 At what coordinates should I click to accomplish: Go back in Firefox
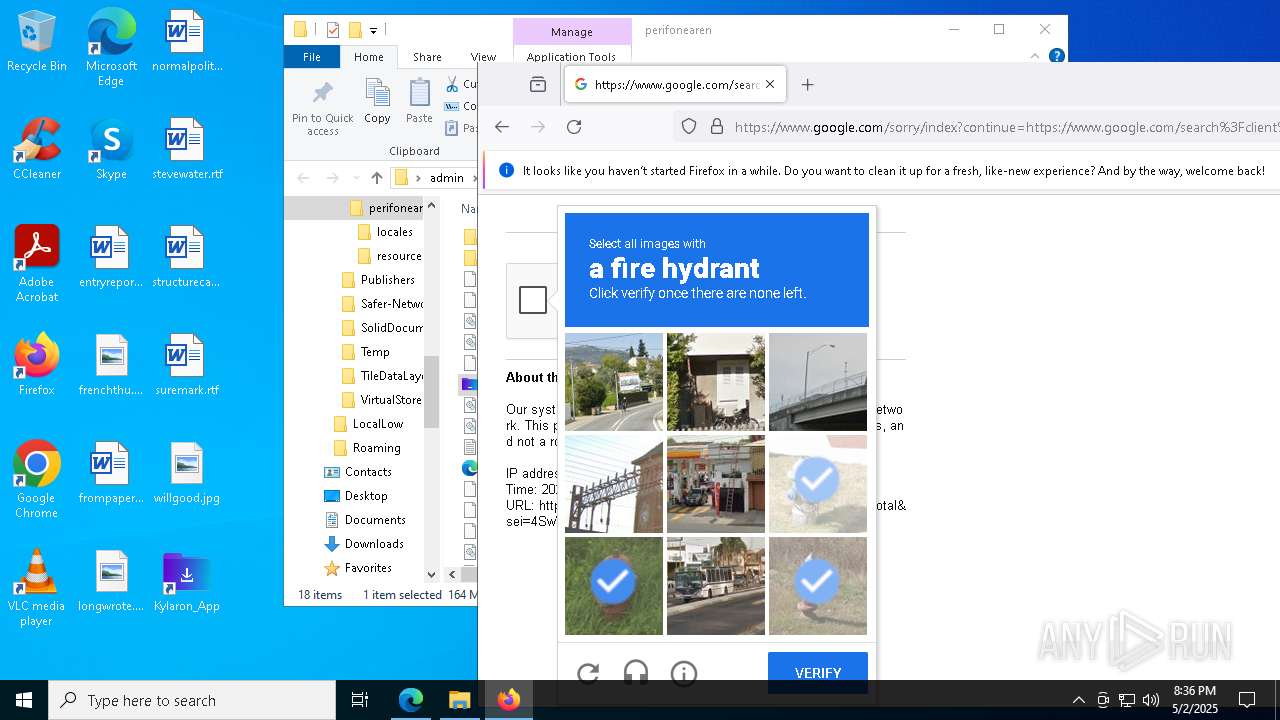point(502,127)
